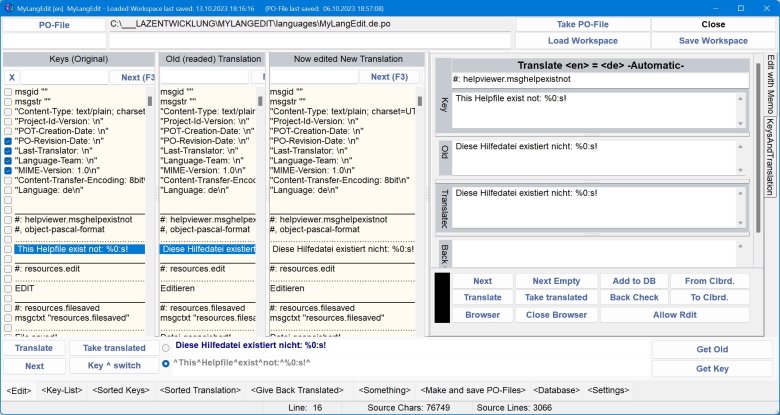Screen dimensions: 780x415
Task: Click the Back Check button
Action: point(634,298)
